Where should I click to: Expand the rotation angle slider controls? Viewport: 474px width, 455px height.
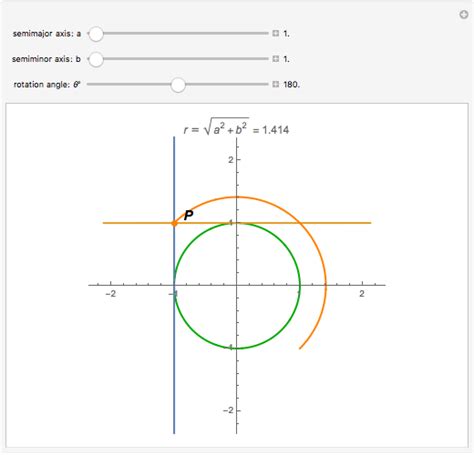pos(275,84)
